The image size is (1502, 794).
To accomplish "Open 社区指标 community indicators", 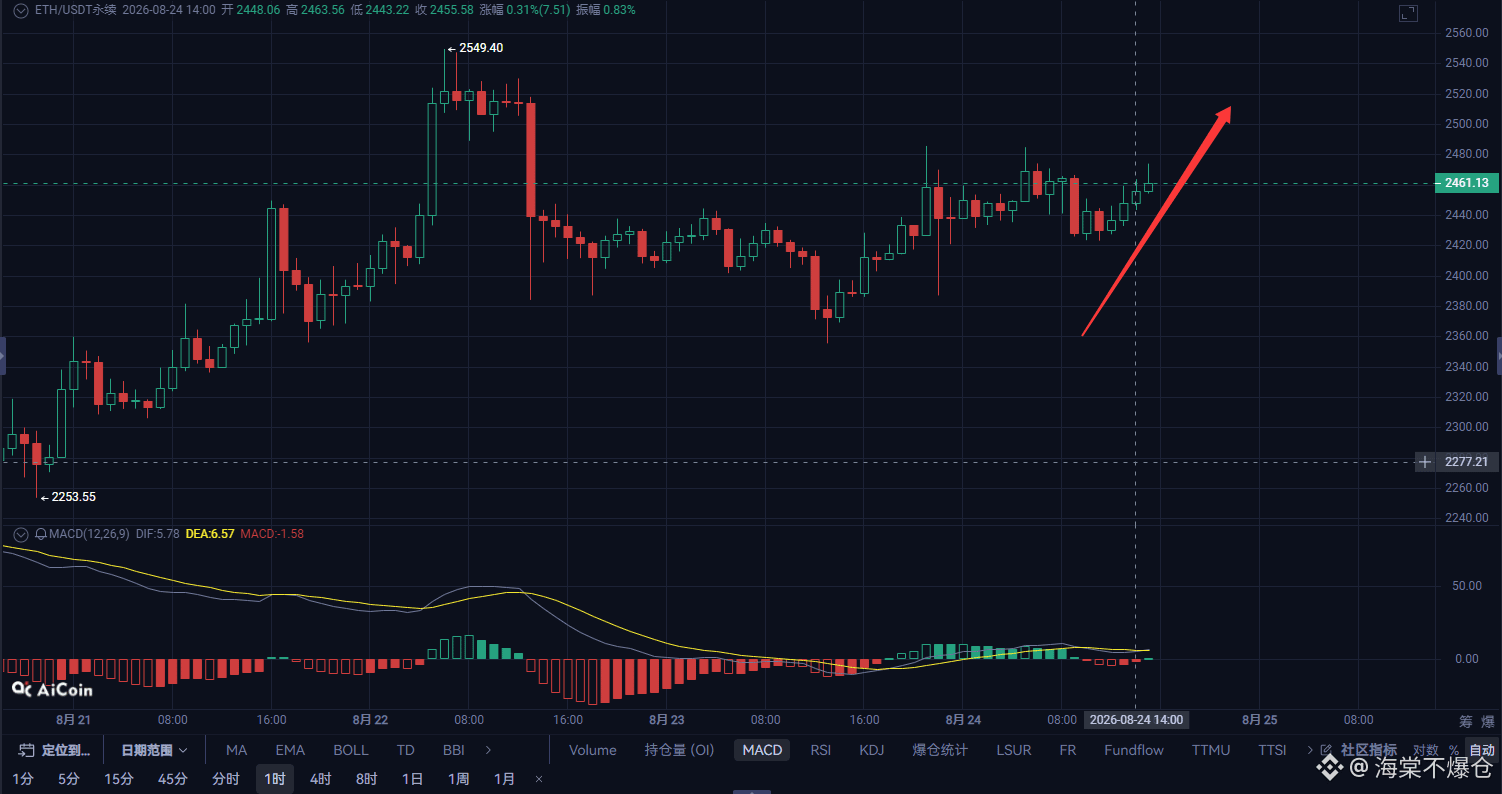I will point(1369,750).
